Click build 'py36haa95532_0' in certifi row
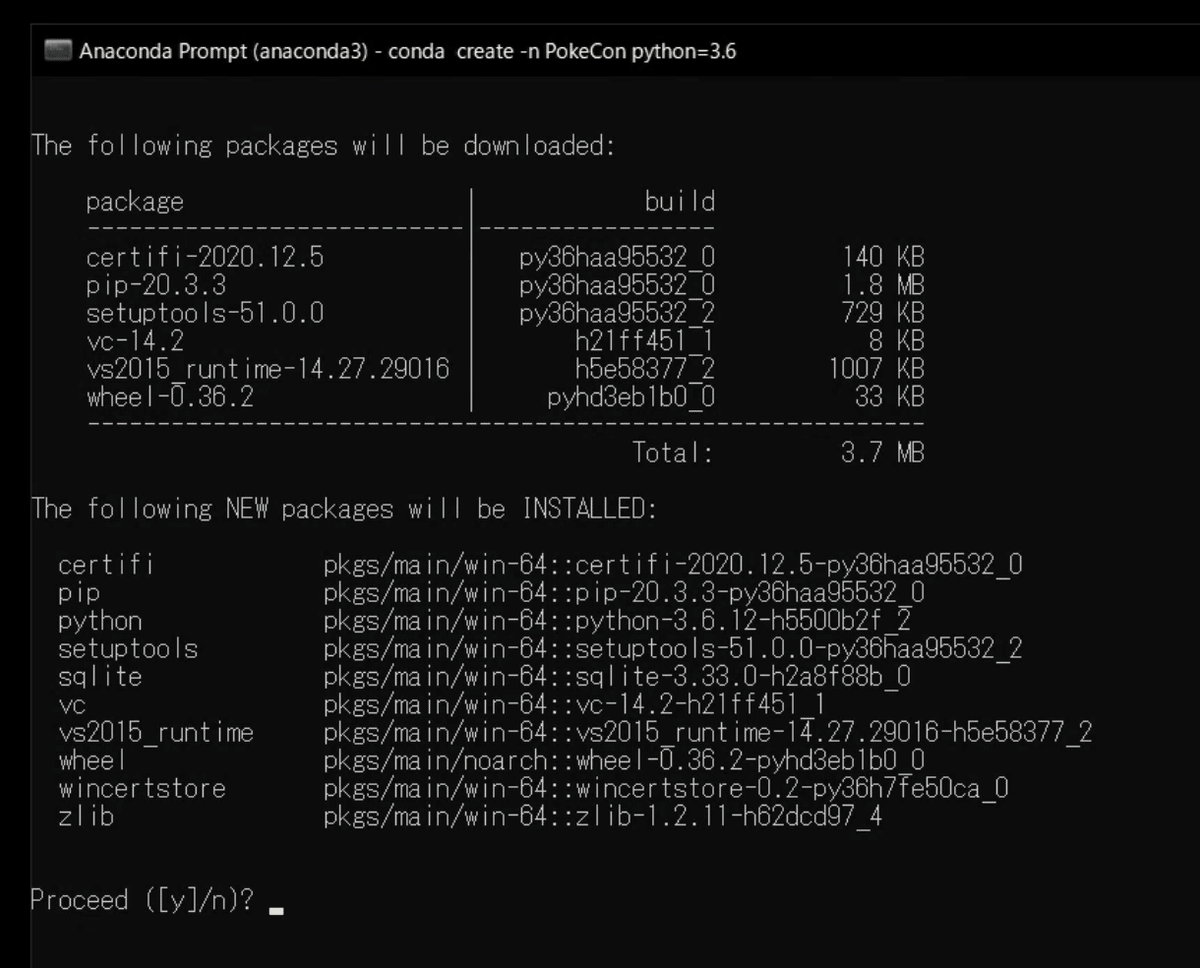 (x=617, y=258)
